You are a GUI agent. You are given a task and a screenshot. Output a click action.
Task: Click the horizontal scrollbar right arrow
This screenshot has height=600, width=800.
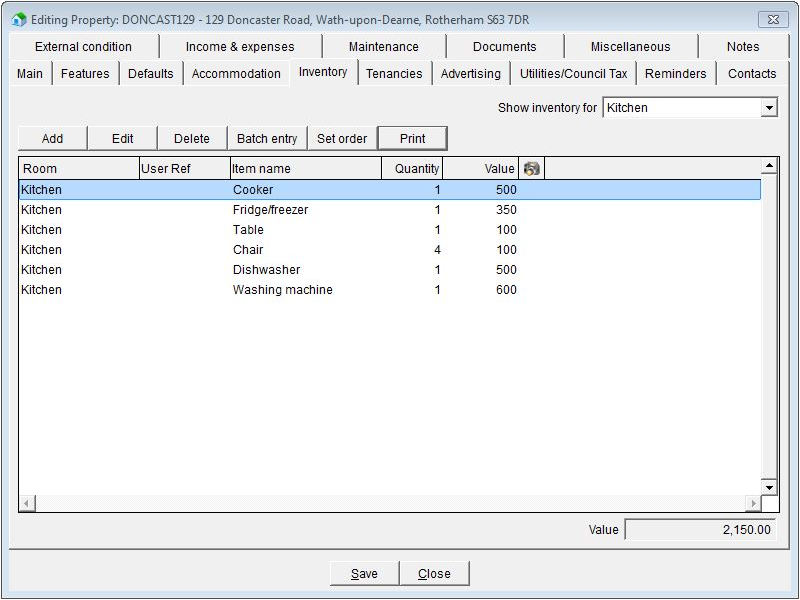(753, 504)
